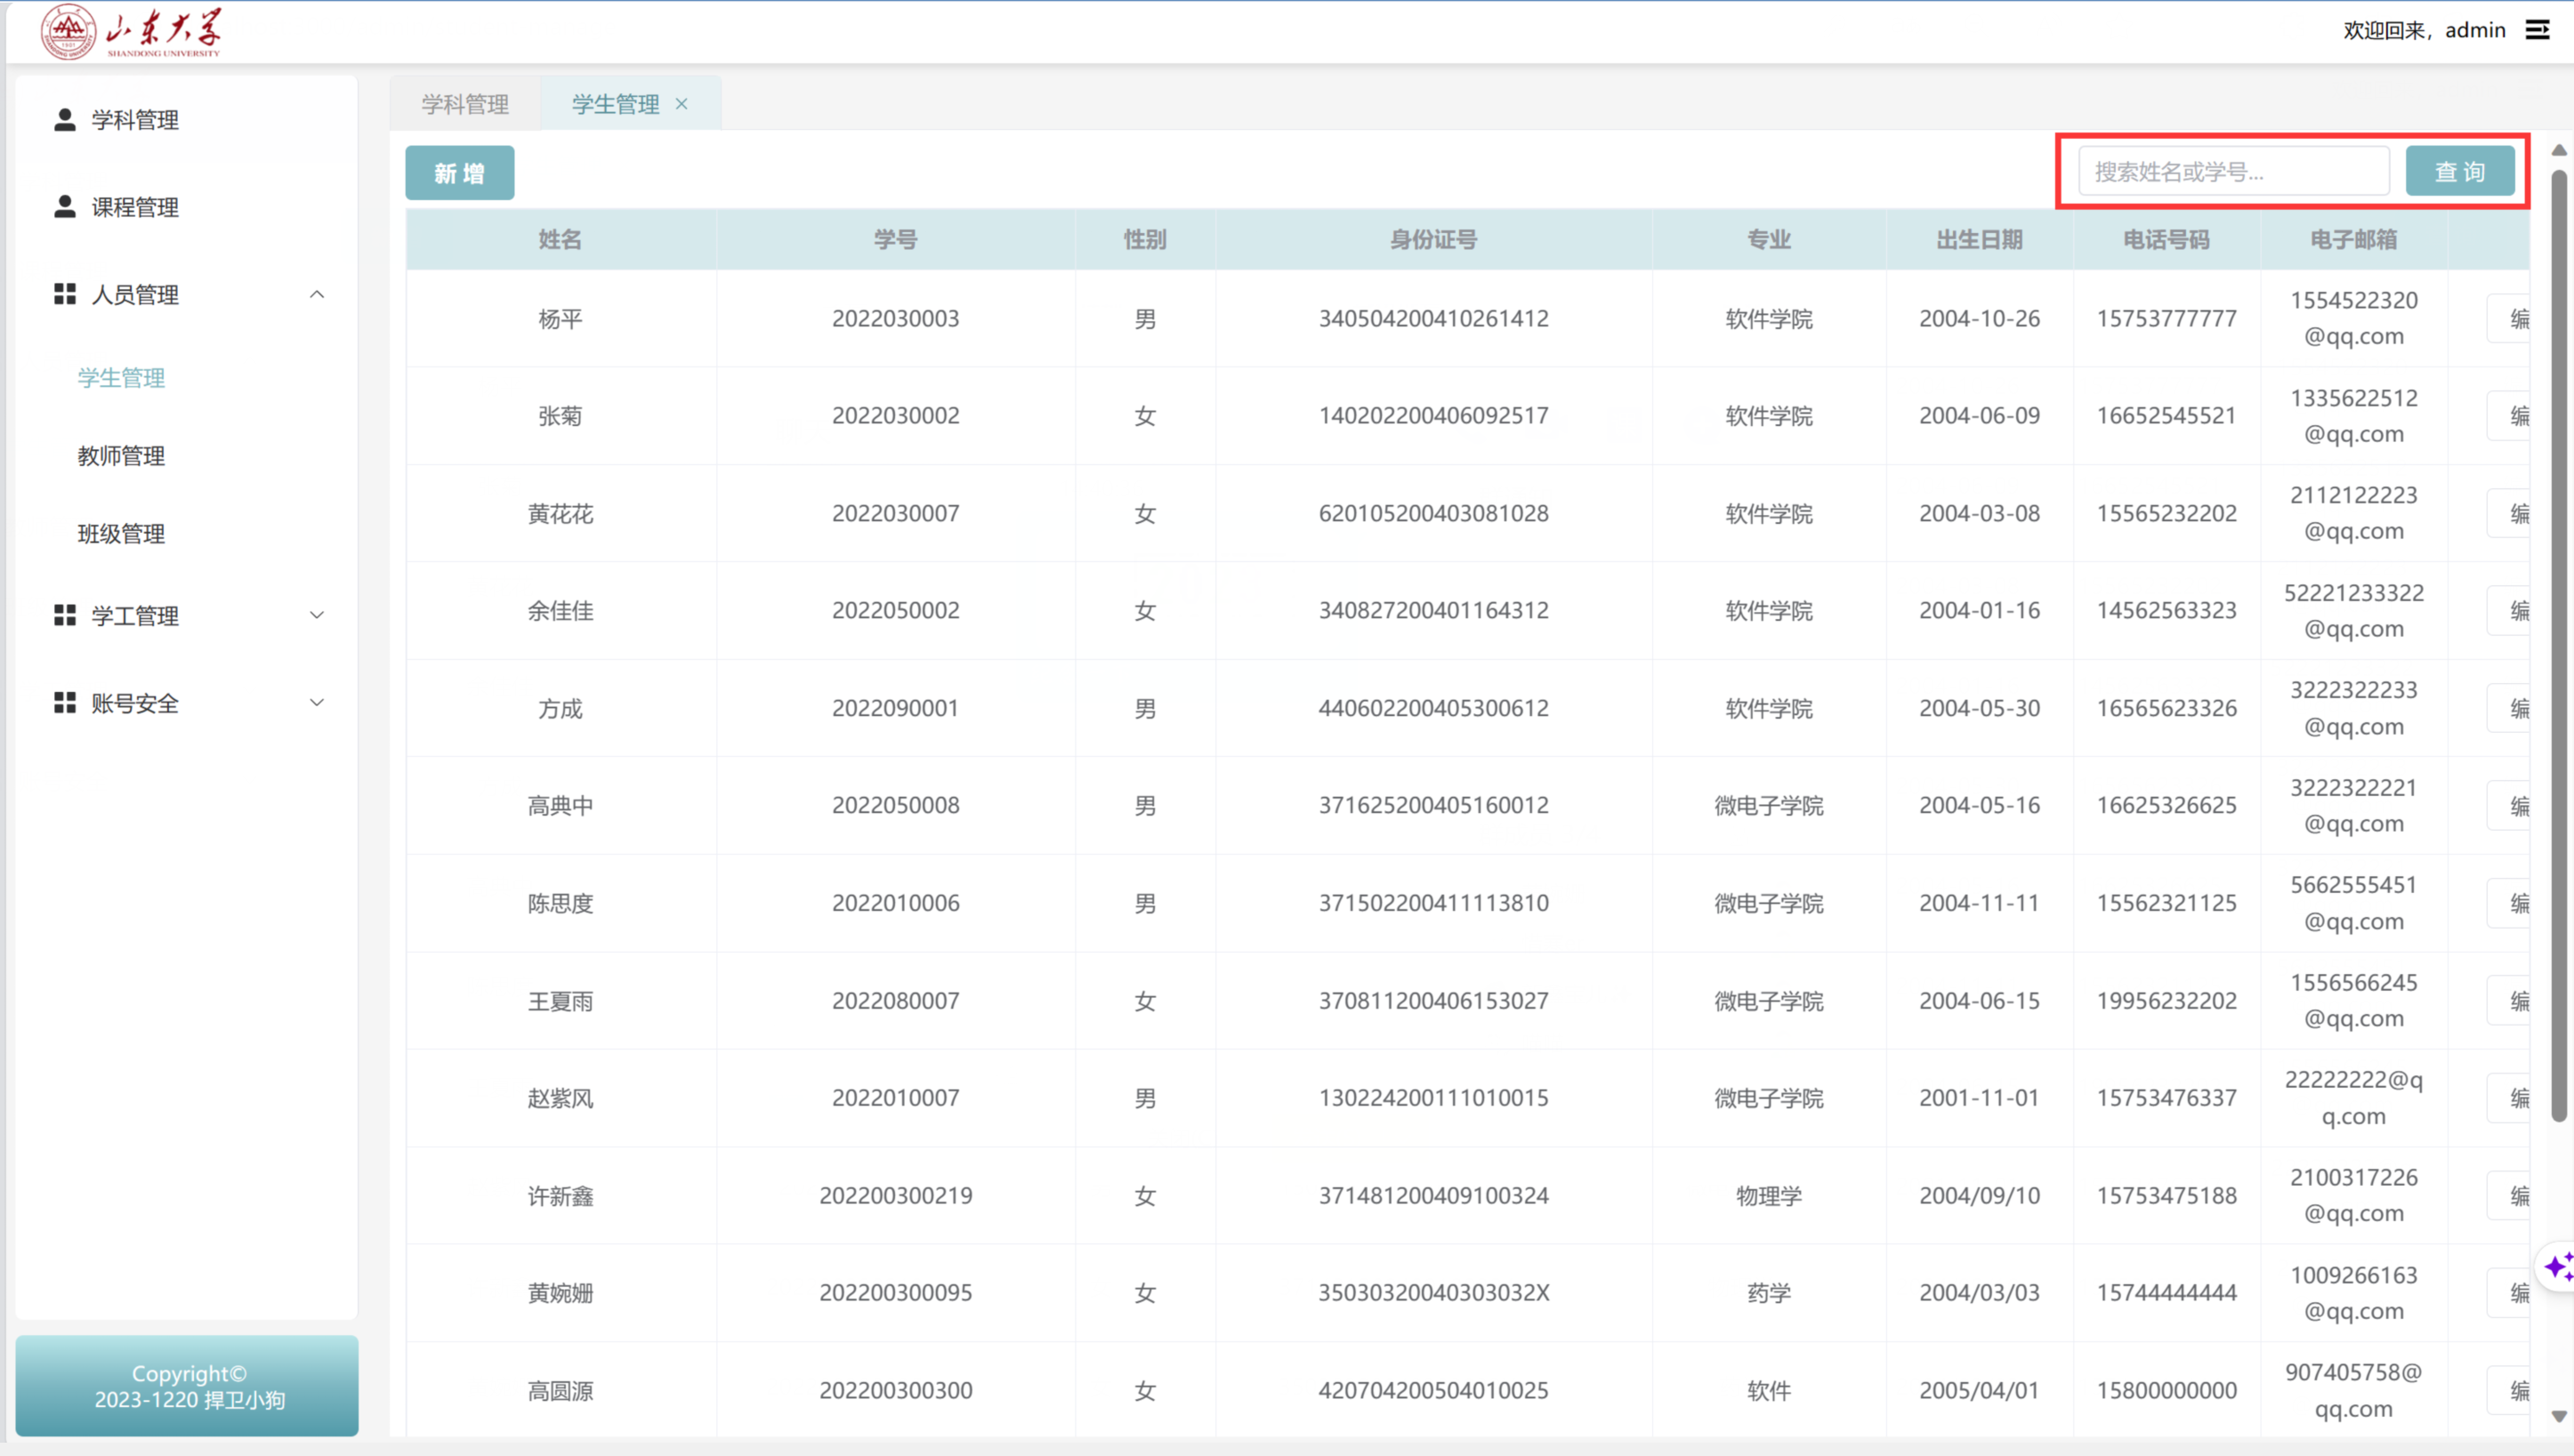Click the edit button in 杨平's row
This screenshot has height=1456, width=2574.
2509,319
